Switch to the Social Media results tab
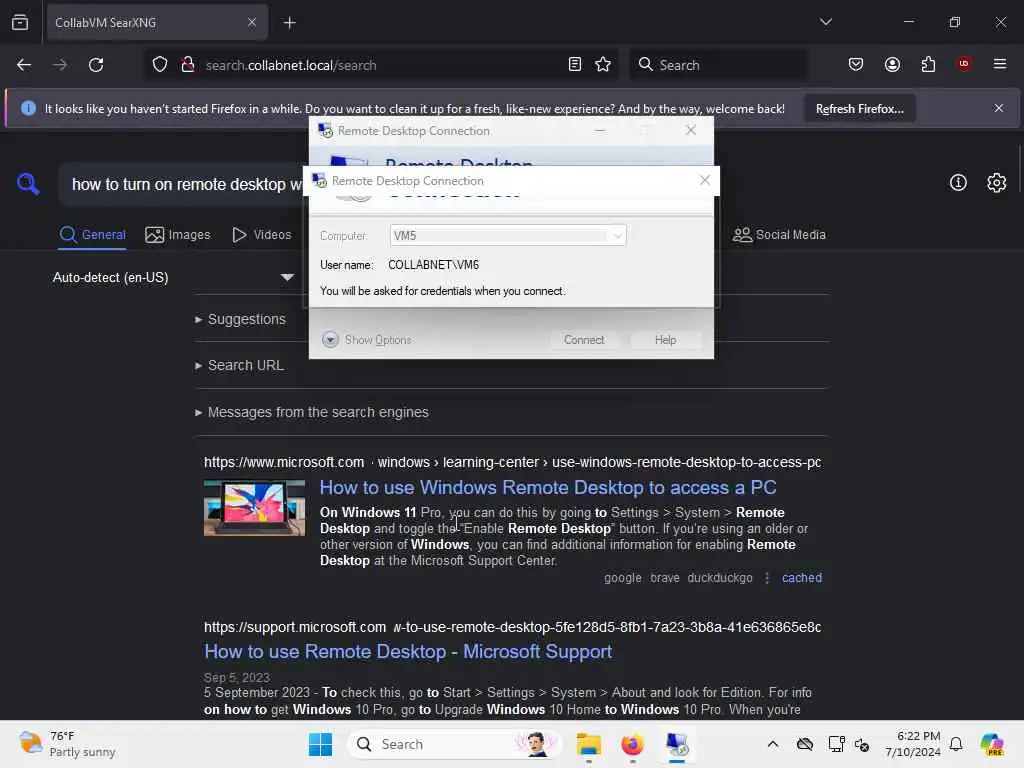The width and height of the screenshot is (1024, 768). click(x=779, y=234)
